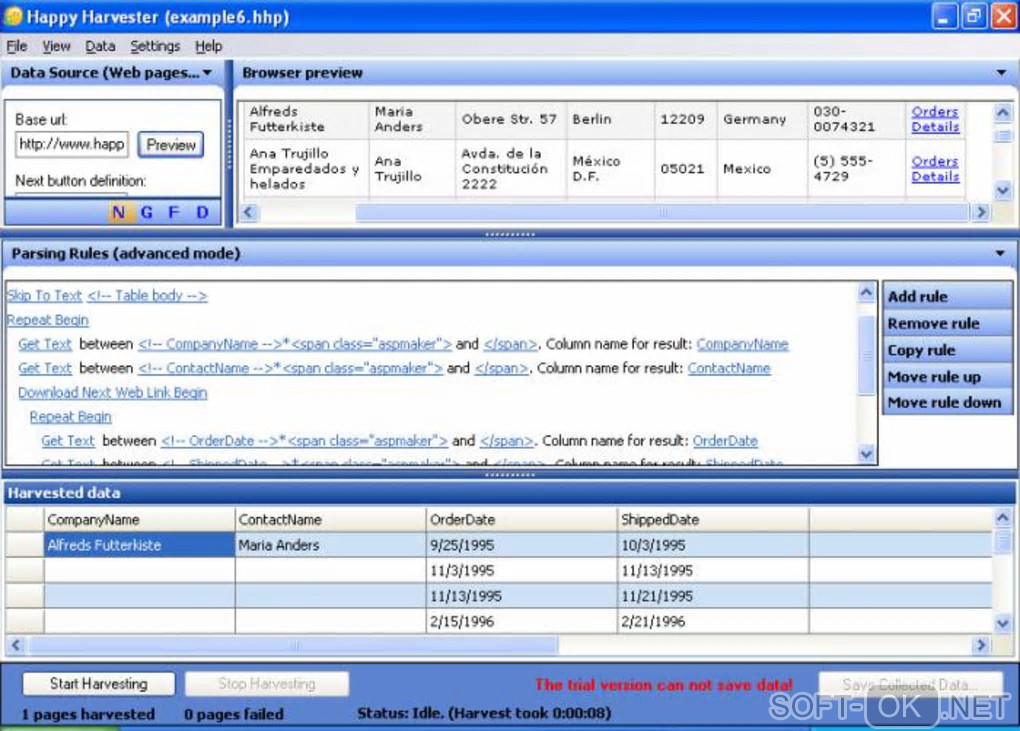Open the Data menu
Image resolution: width=1020 pixels, height=731 pixels.
click(100, 46)
